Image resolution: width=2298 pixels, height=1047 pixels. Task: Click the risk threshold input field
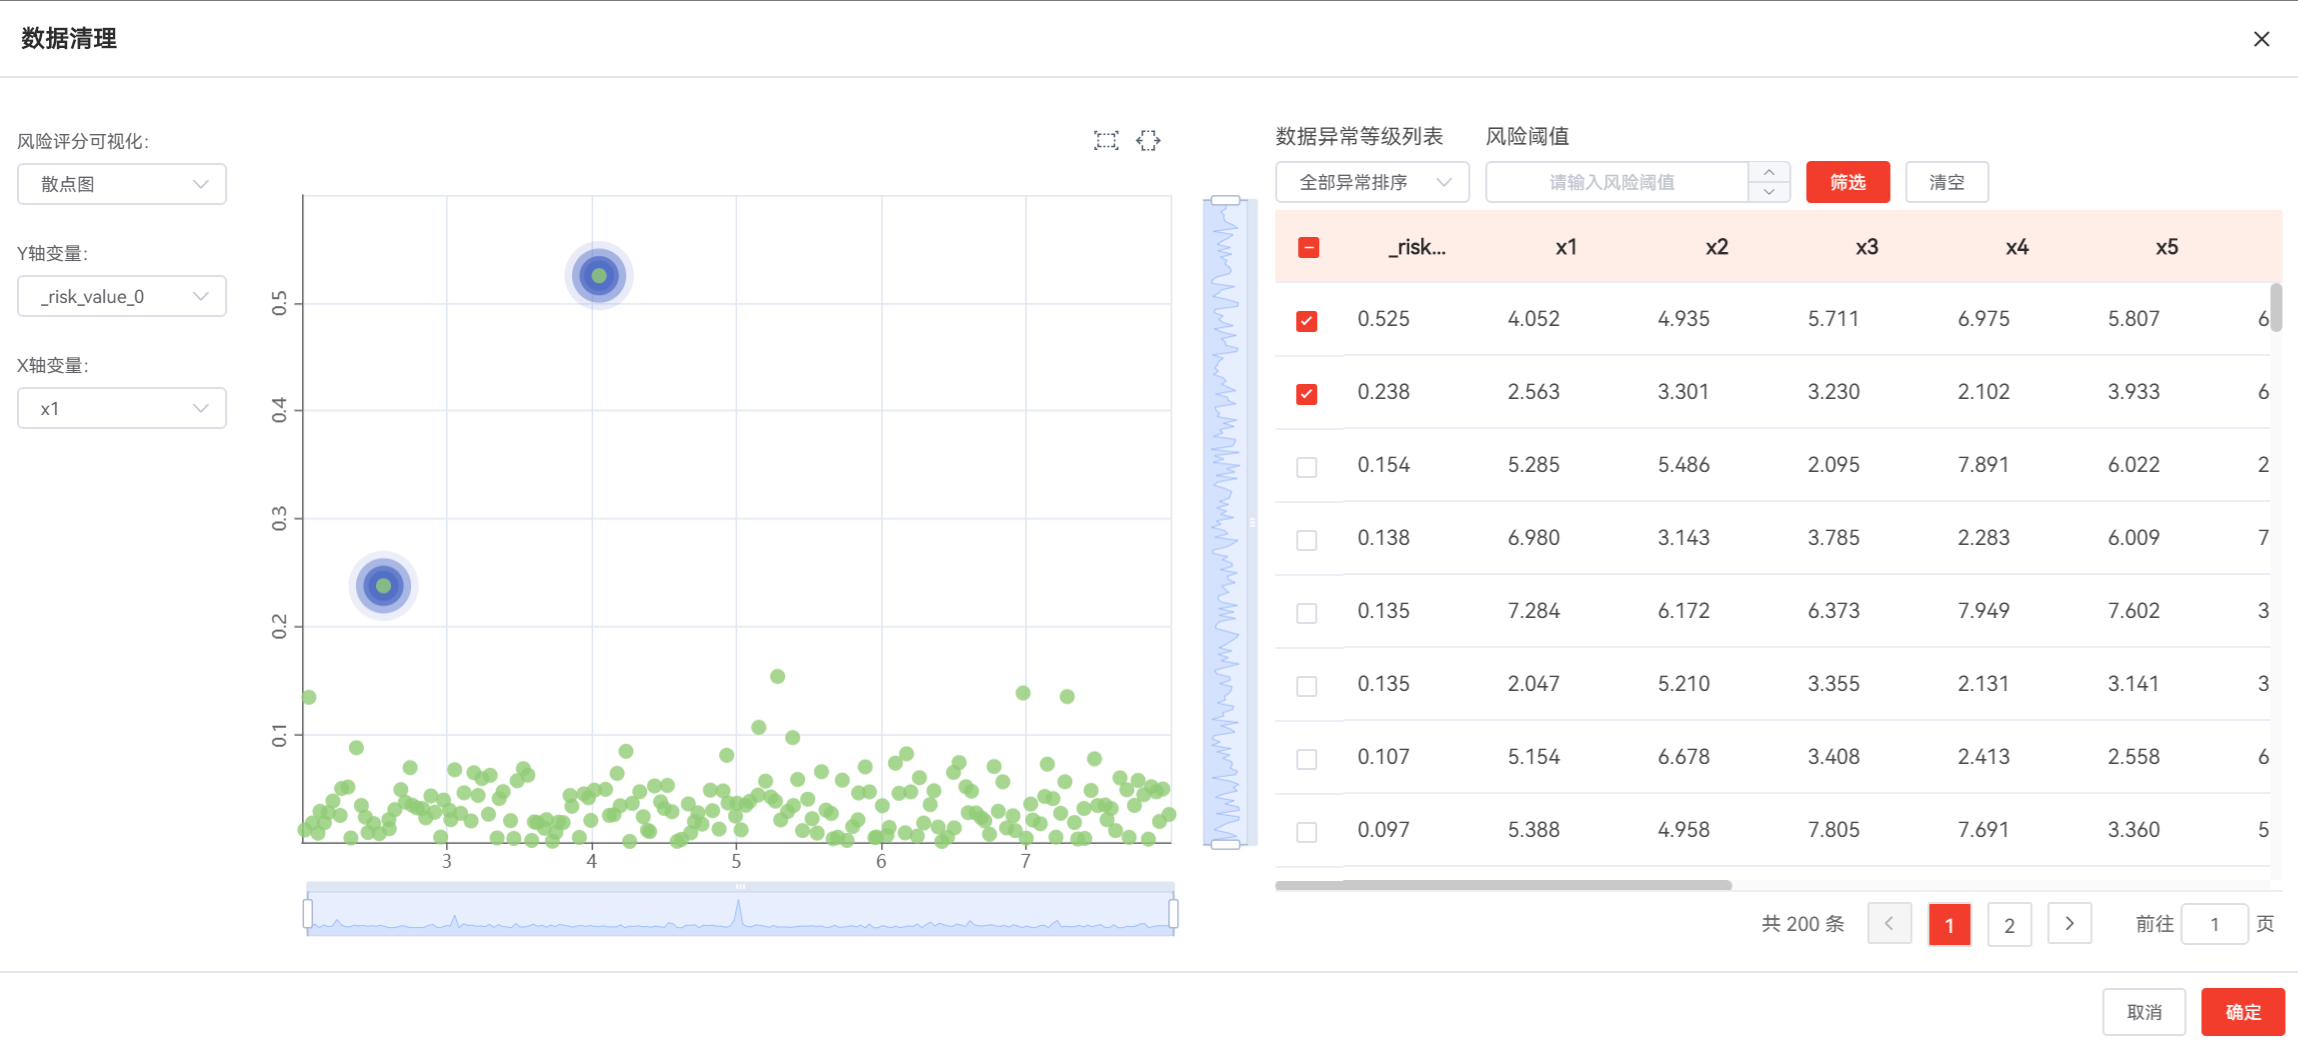coord(1617,182)
